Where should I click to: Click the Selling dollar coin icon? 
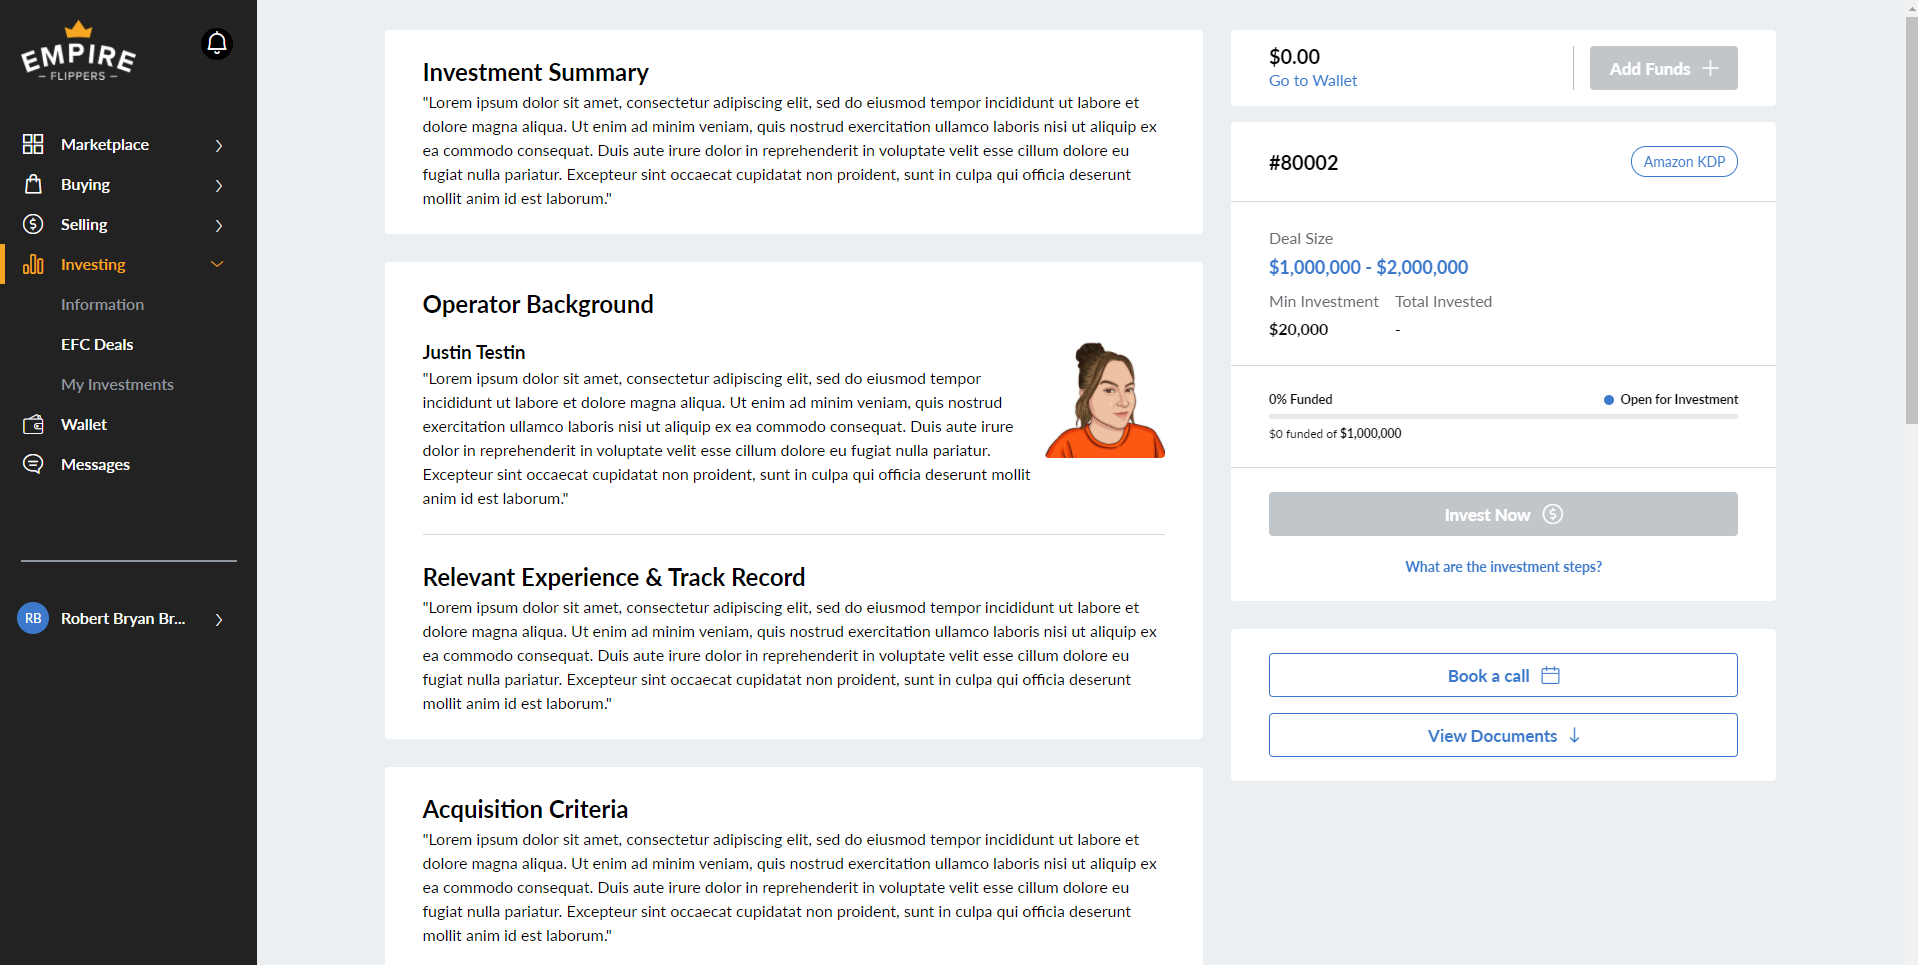tap(33, 224)
